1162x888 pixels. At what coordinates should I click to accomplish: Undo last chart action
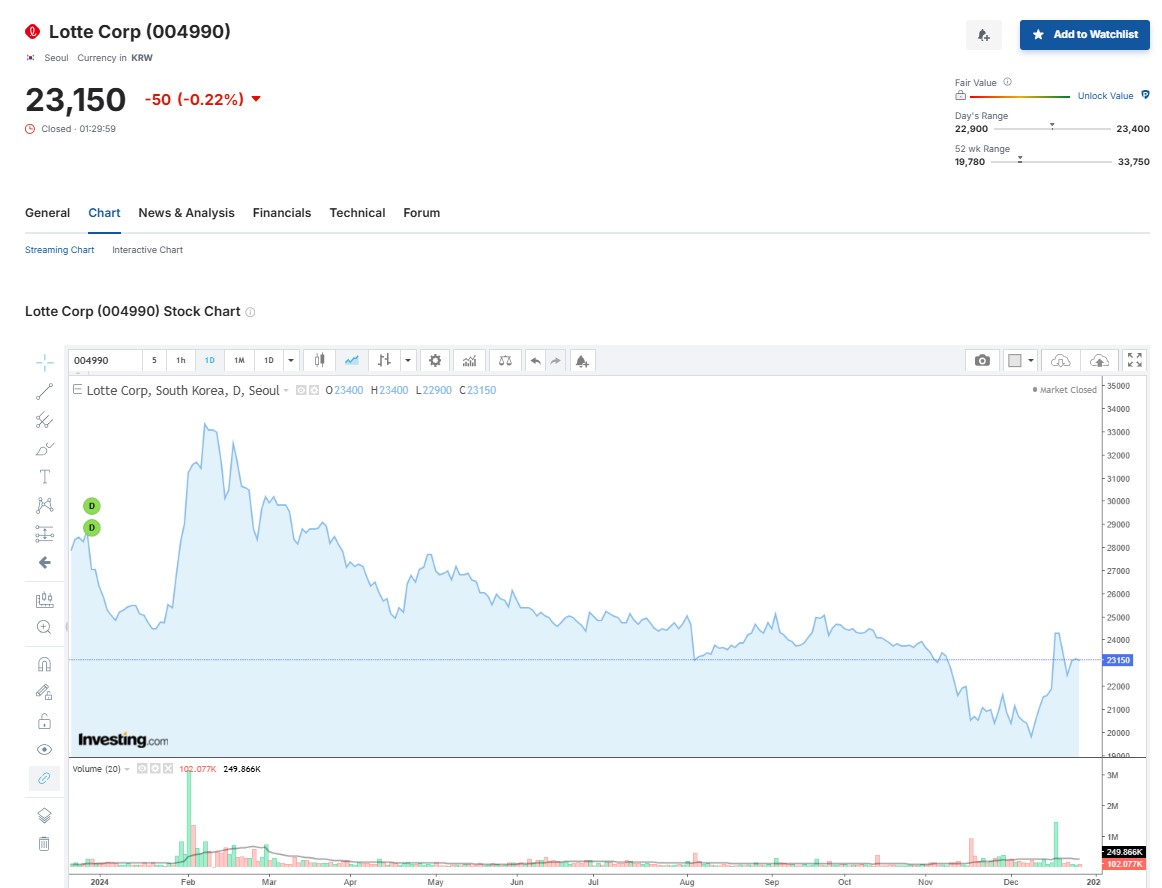tap(535, 360)
